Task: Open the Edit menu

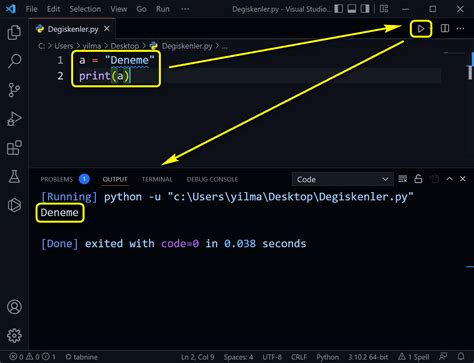Action: coord(53,9)
